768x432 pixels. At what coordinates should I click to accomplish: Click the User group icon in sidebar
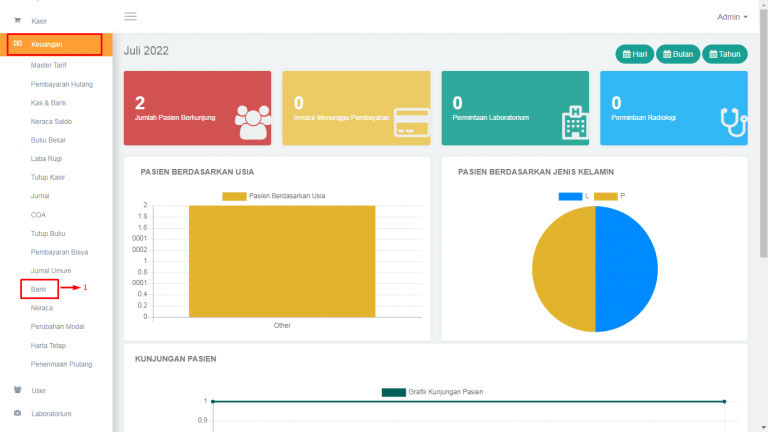18,390
